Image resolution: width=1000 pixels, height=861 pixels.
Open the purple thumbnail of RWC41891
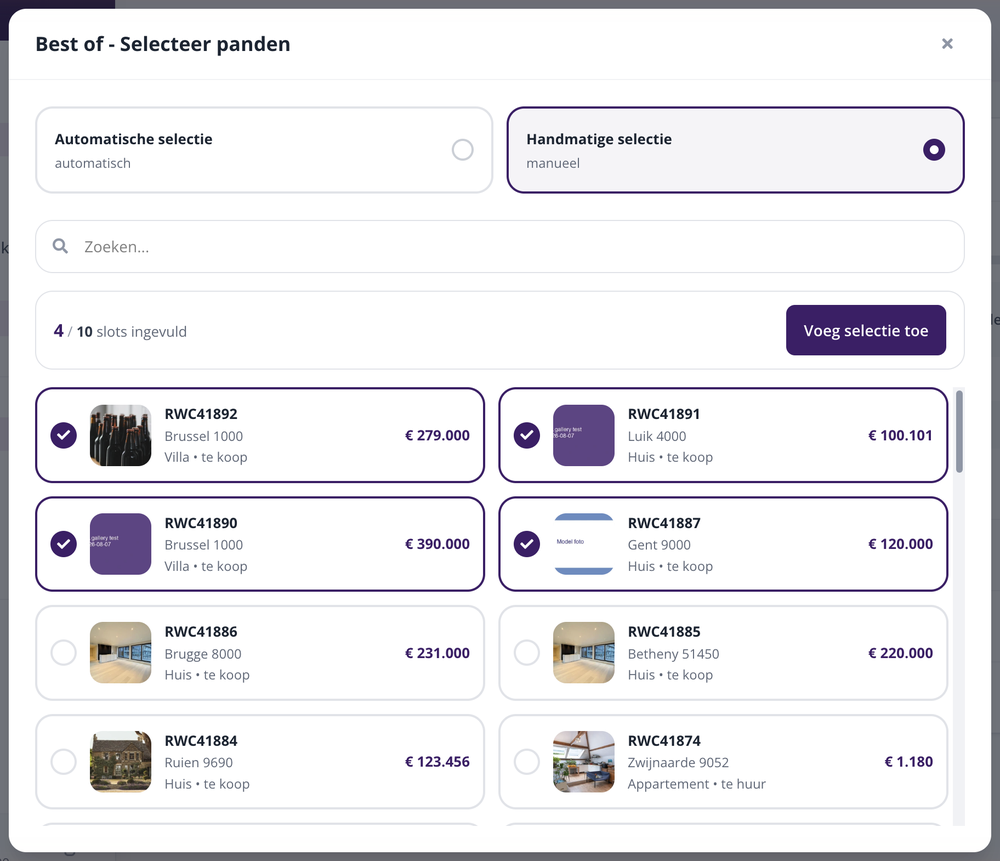pos(584,435)
